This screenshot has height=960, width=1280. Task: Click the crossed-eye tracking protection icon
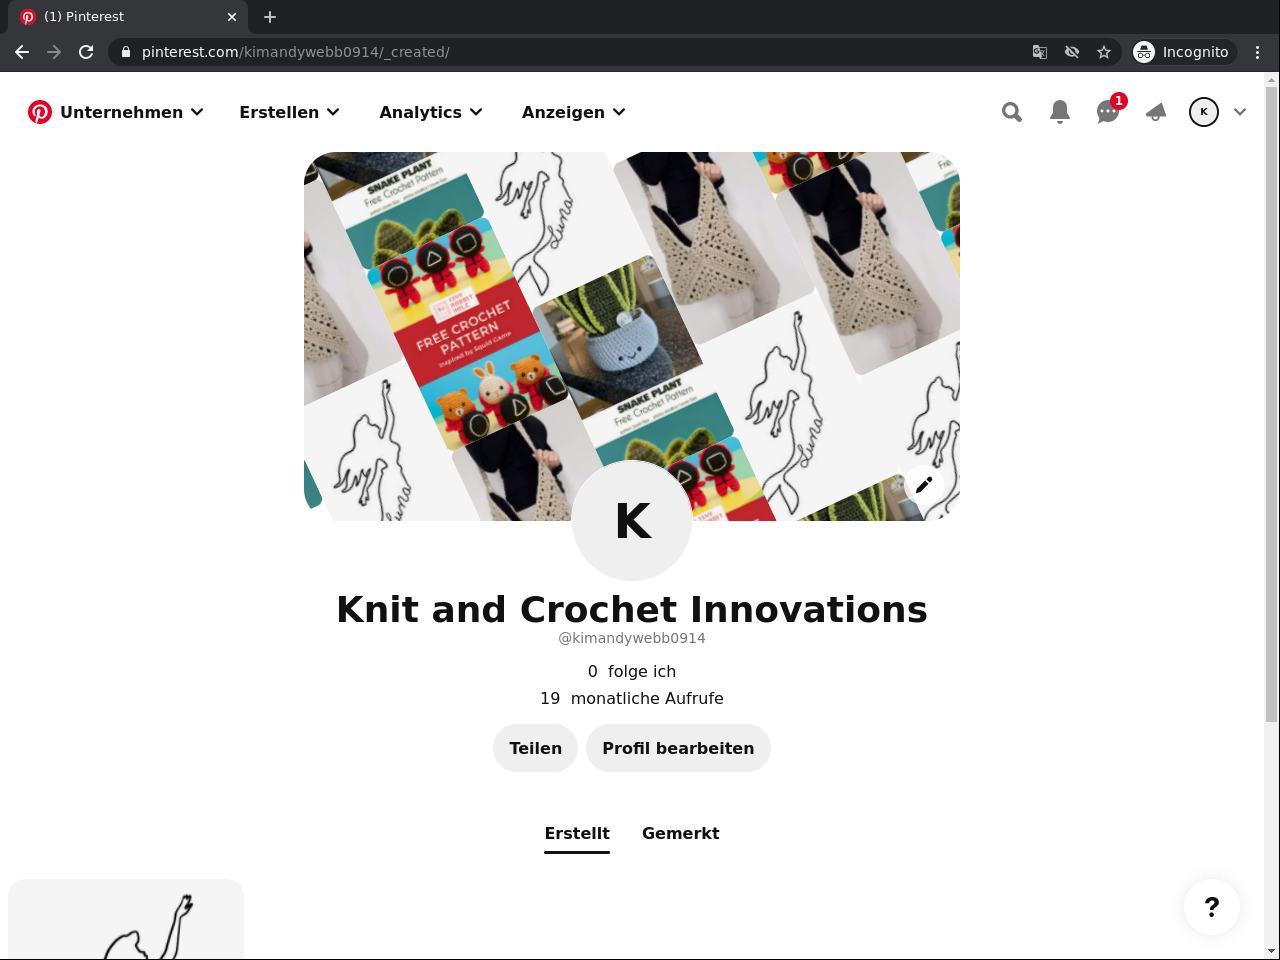[x=1072, y=52]
